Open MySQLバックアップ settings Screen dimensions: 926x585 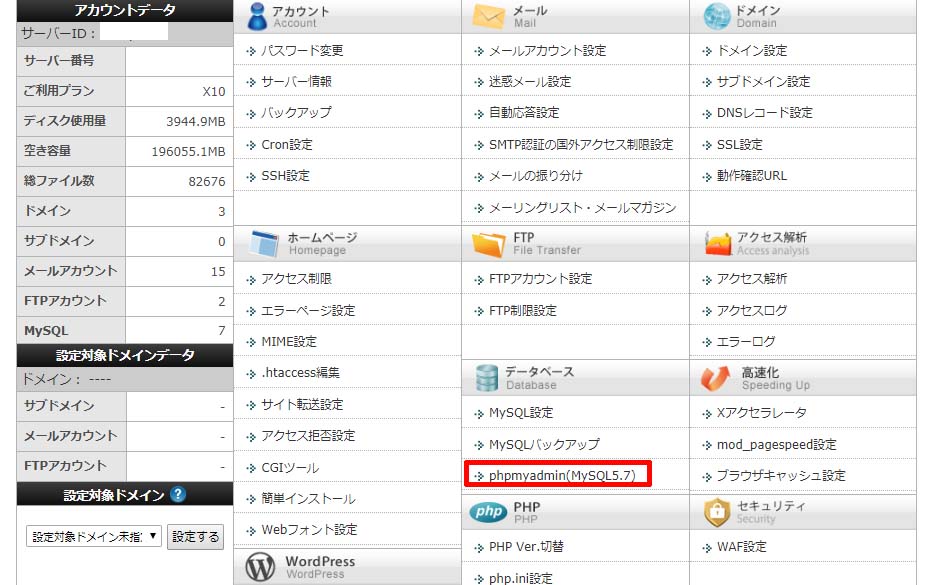click(x=543, y=444)
